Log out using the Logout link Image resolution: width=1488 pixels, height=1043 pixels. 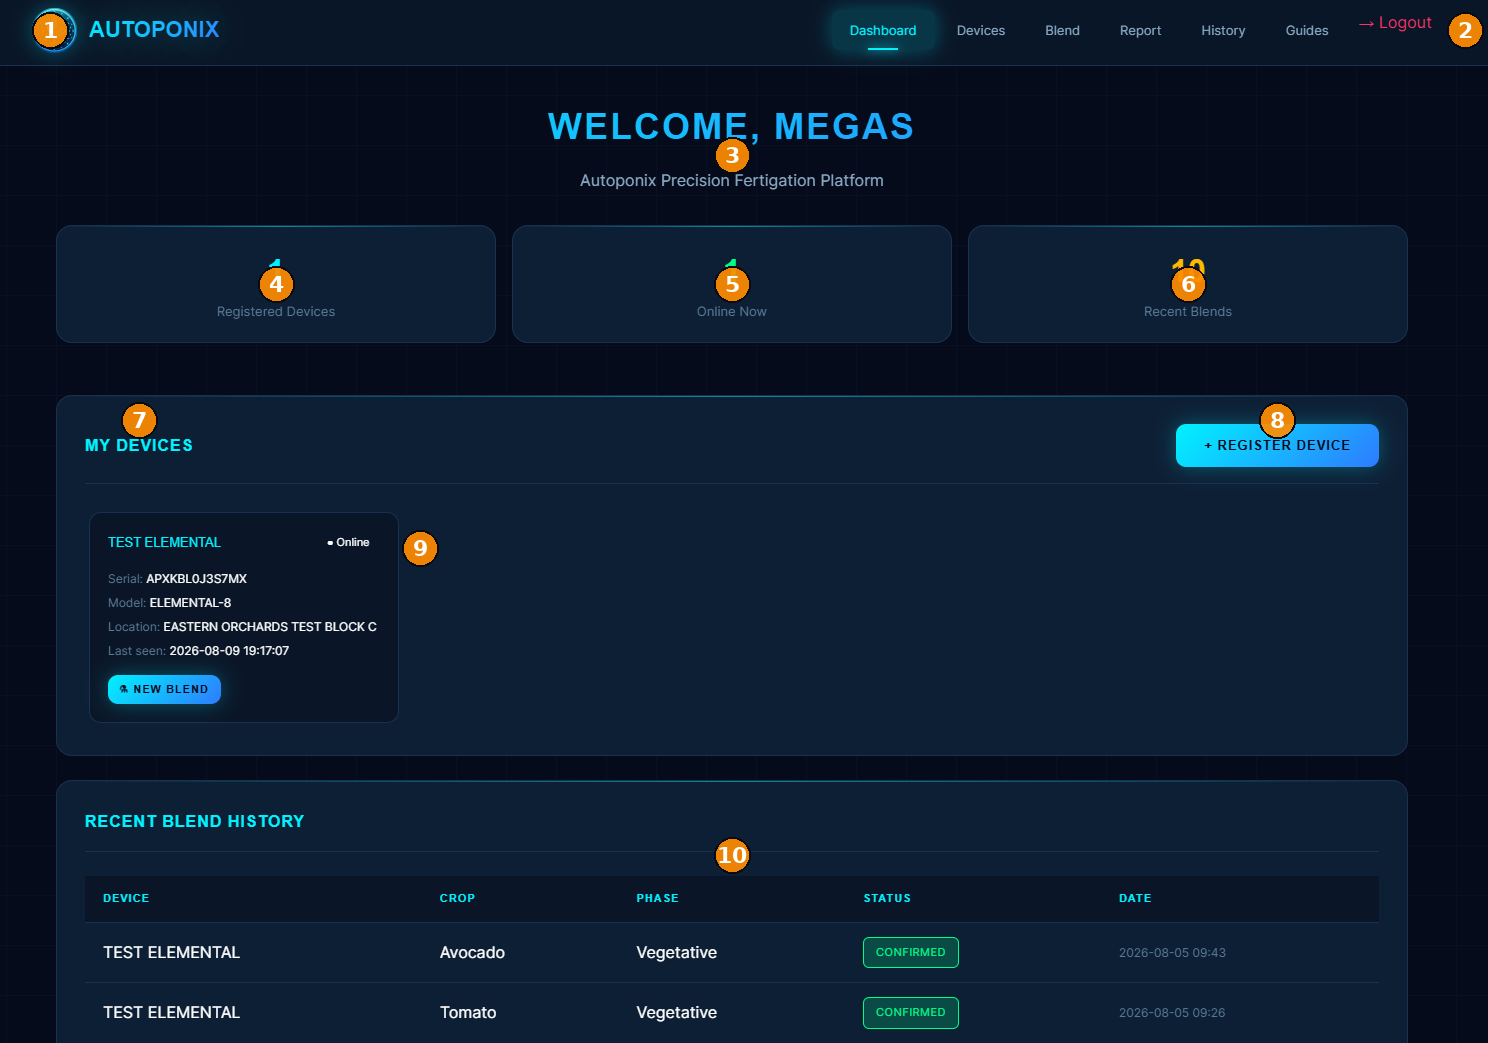[x=1395, y=23]
